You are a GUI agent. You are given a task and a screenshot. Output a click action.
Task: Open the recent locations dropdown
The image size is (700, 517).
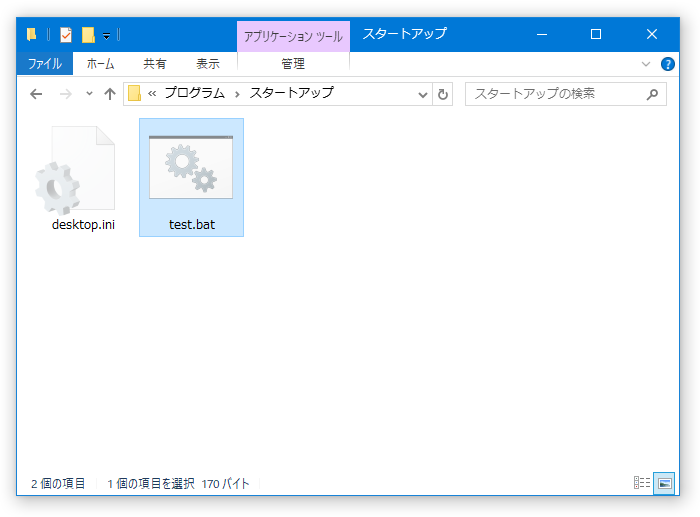point(89,94)
